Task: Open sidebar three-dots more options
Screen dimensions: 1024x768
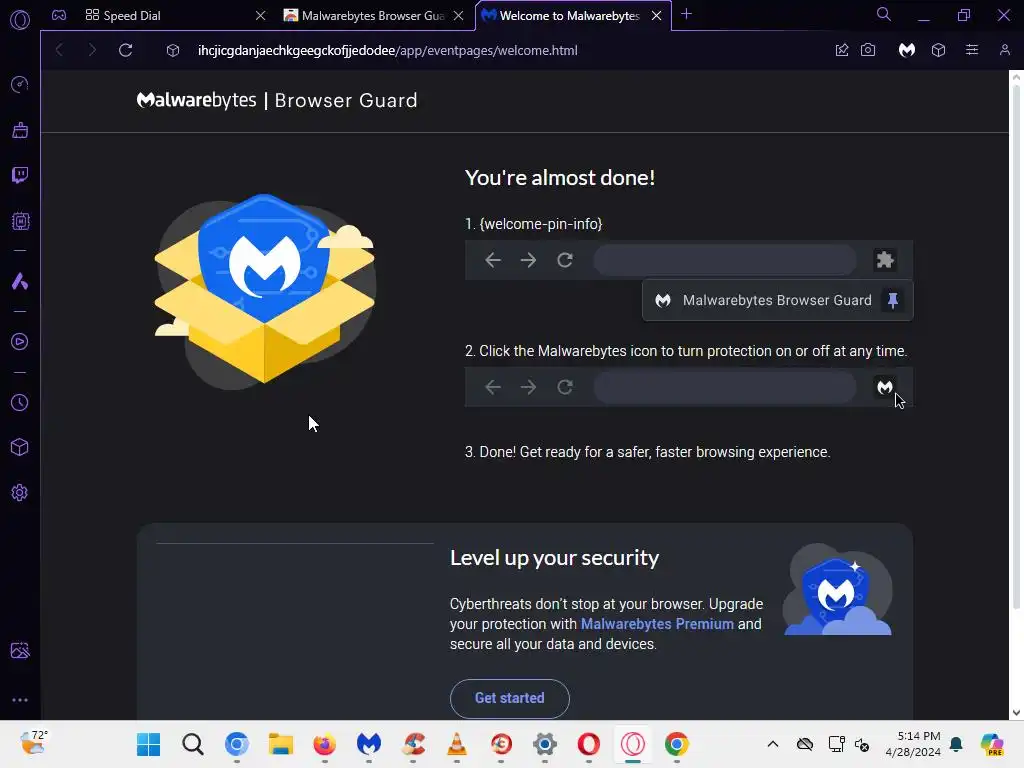Action: 20,699
